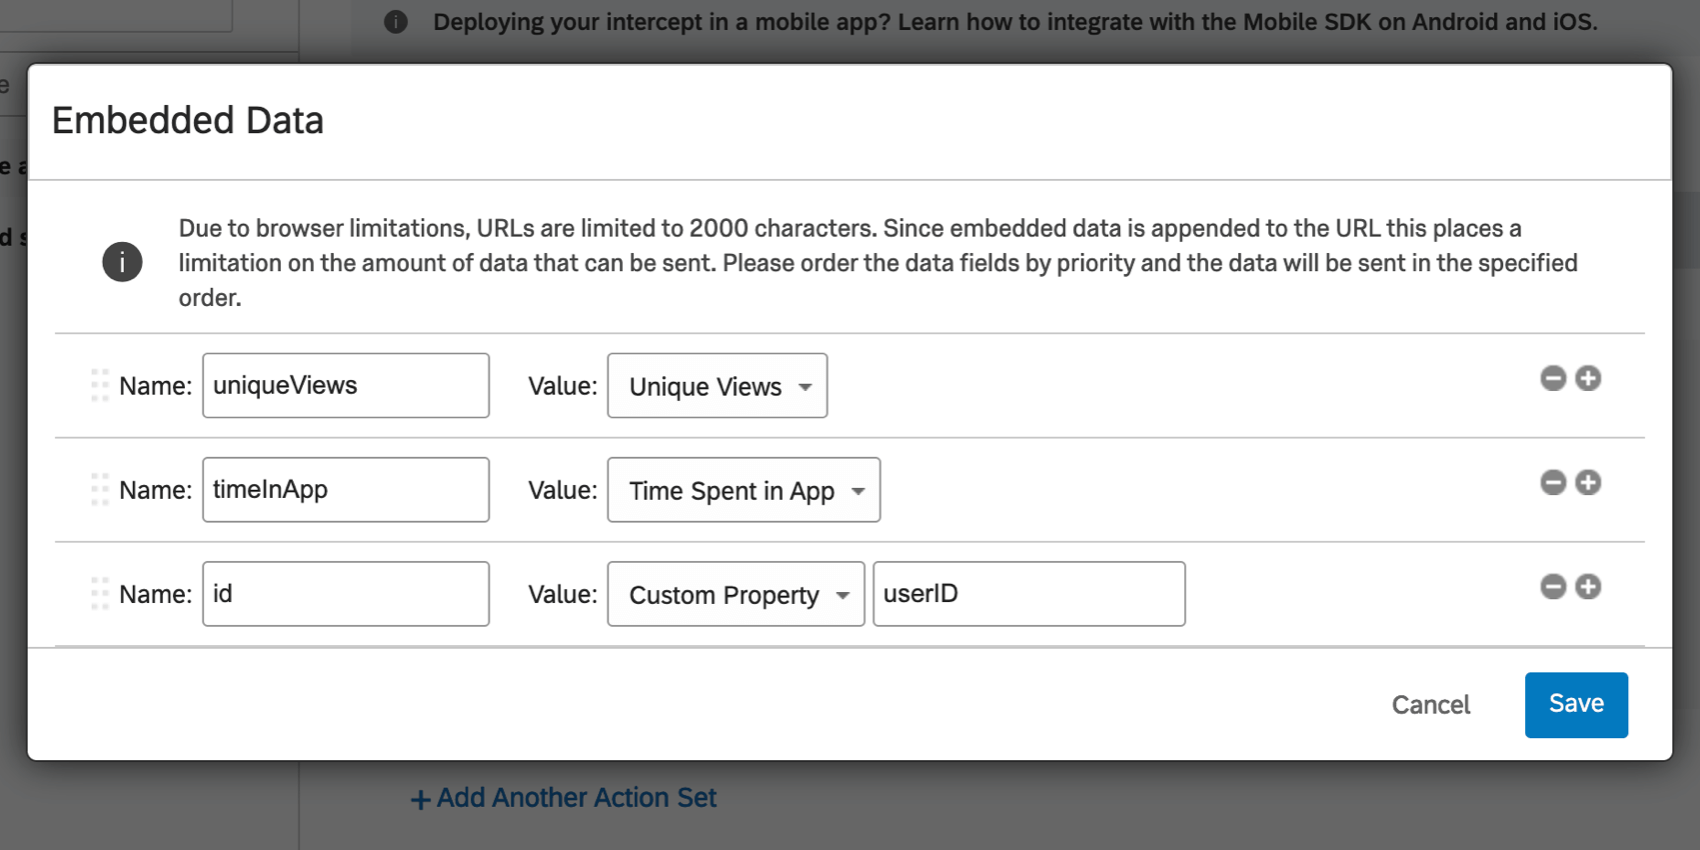Cancel the Embedded Data dialog
The width and height of the screenshot is (1700, 850).
tap(1430, 705)
